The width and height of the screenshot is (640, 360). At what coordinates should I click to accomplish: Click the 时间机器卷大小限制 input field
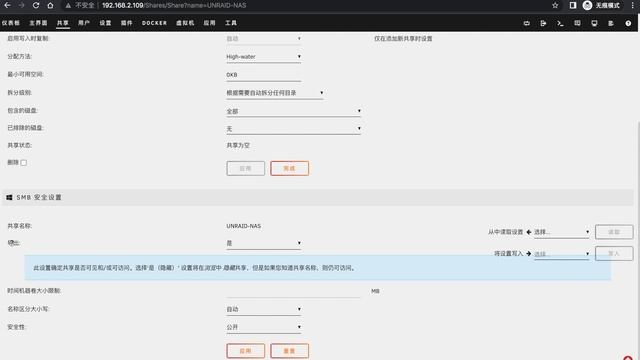point(293,291)
